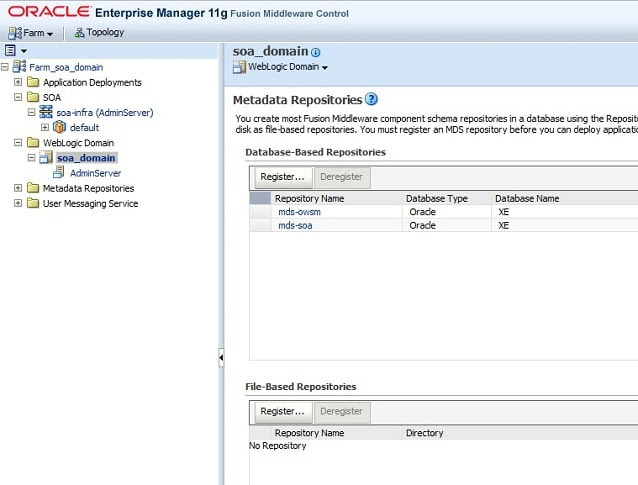Select Application Deployments in the tree
The width and height of the screenshot is (638, 485).
click(x=92, y=83)
